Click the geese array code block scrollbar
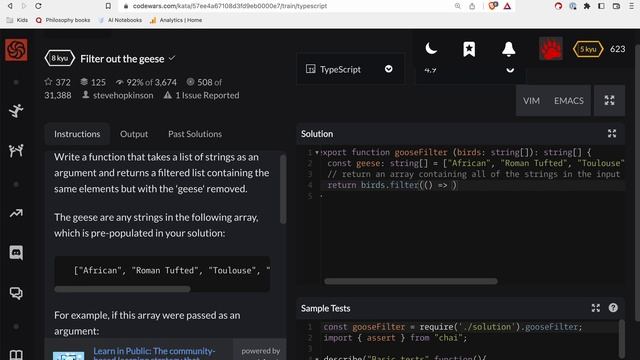The image size is (640, 360). (x=122, y=289)
